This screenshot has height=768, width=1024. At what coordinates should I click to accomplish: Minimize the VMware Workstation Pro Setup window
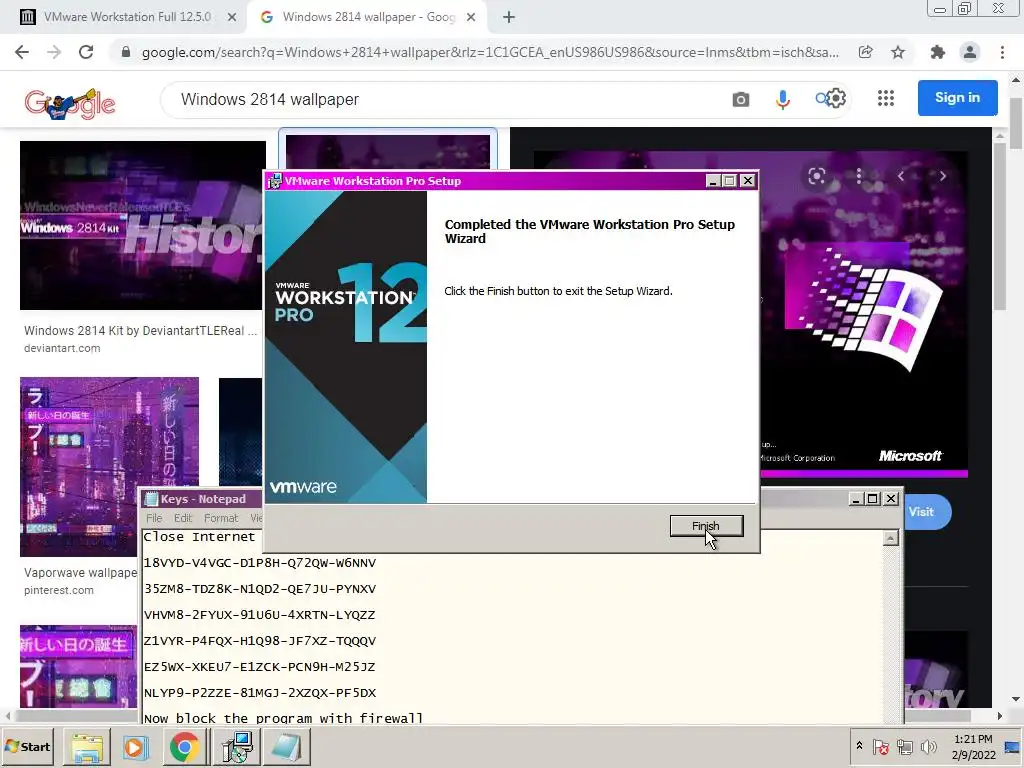(x=712, y=181)
